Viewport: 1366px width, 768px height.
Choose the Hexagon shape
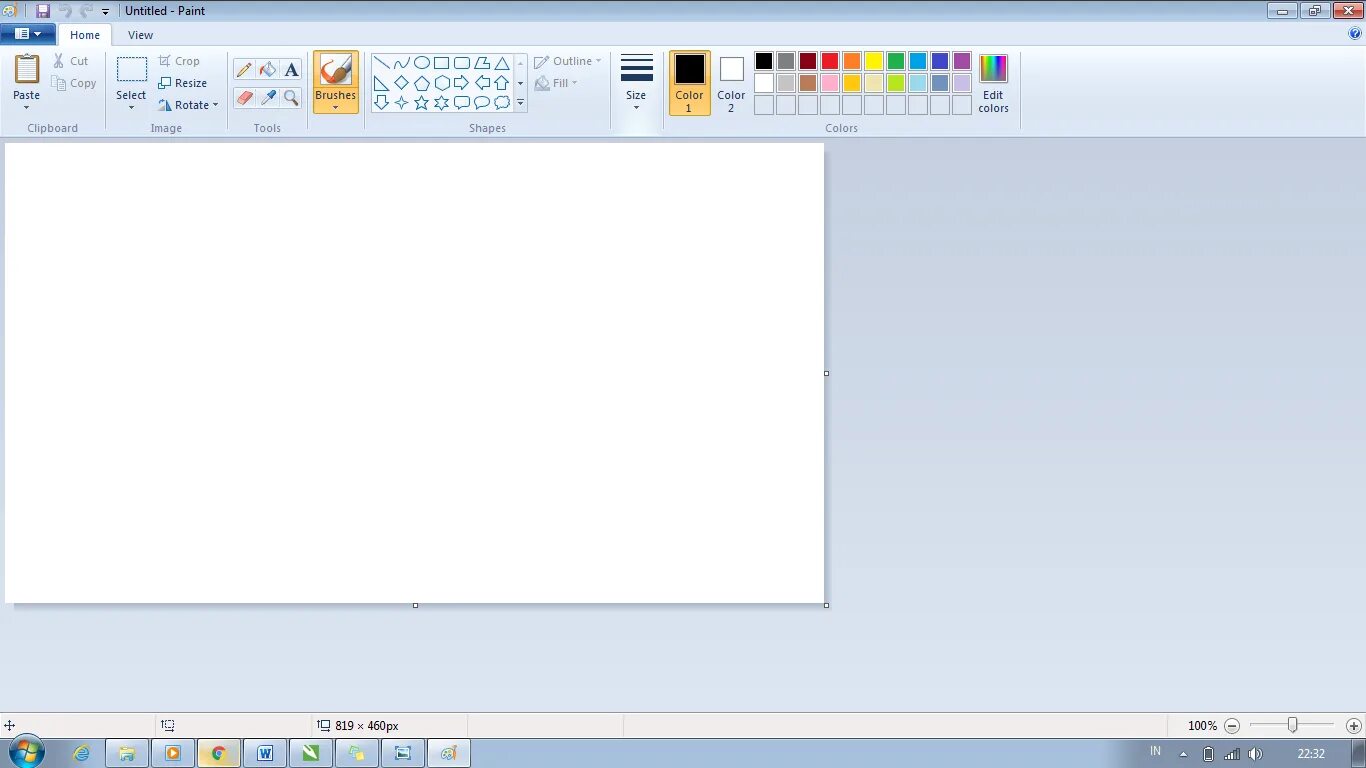441,83
